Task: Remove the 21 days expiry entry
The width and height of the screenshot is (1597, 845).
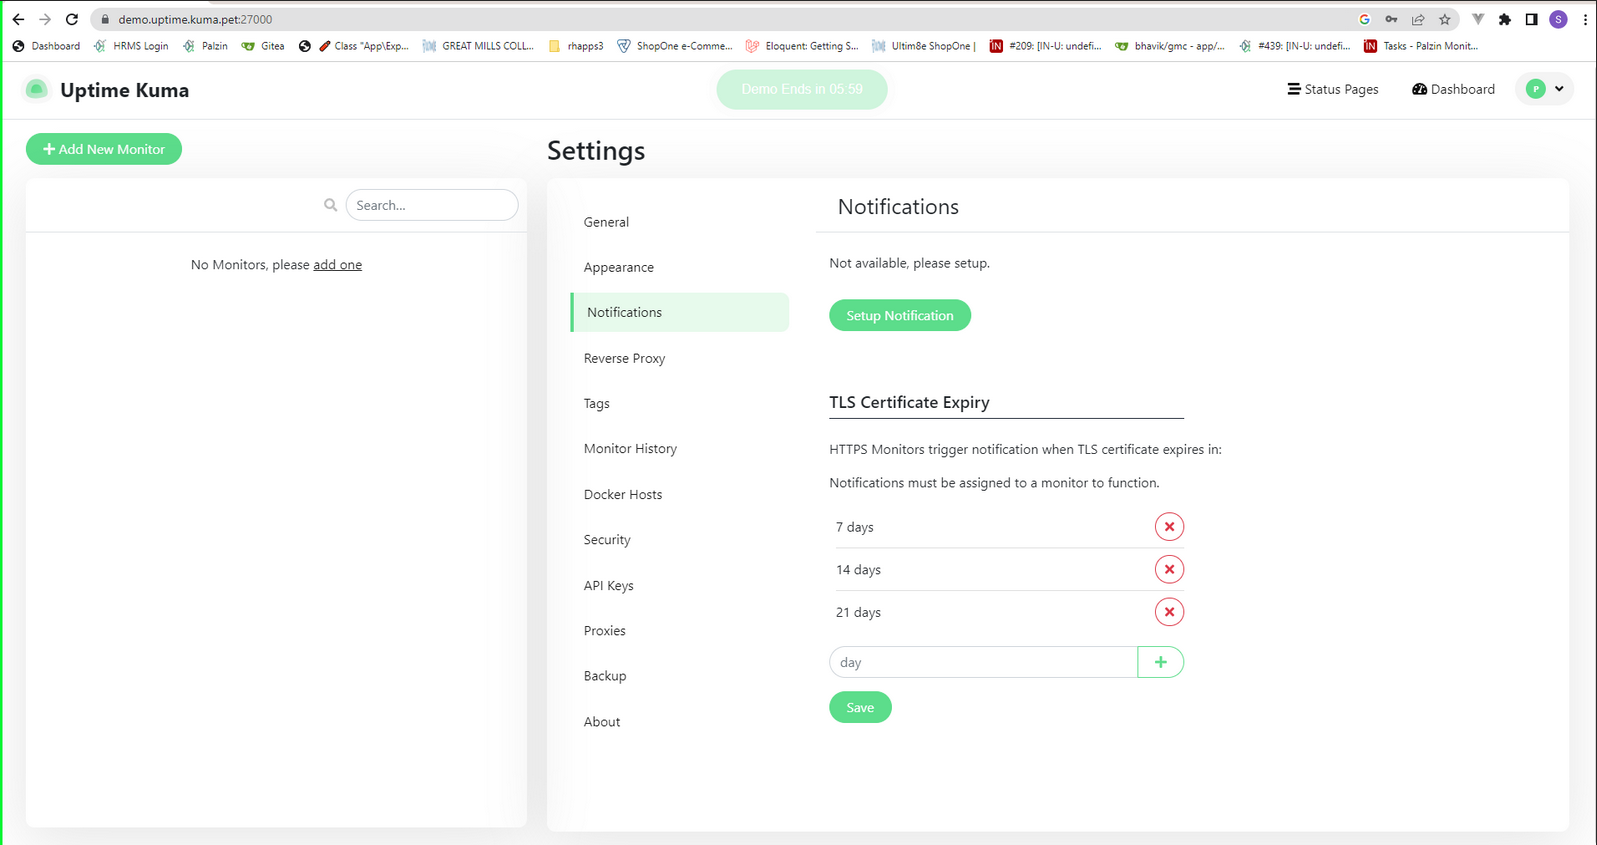Action: point(1169,612)
